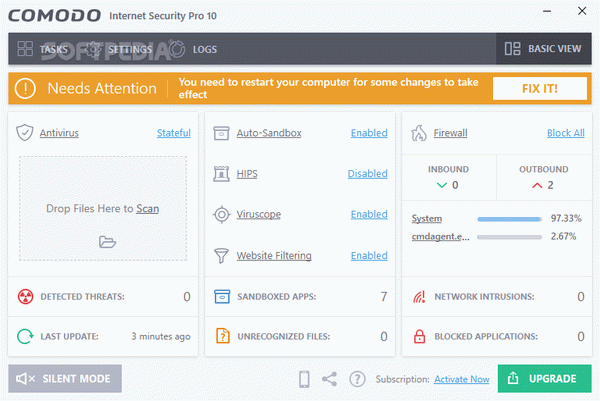Viewport: 600px width, 401px height.
Task: Click the muted speaker icon in Silent Mode
Action: click(x=26, y=379)
